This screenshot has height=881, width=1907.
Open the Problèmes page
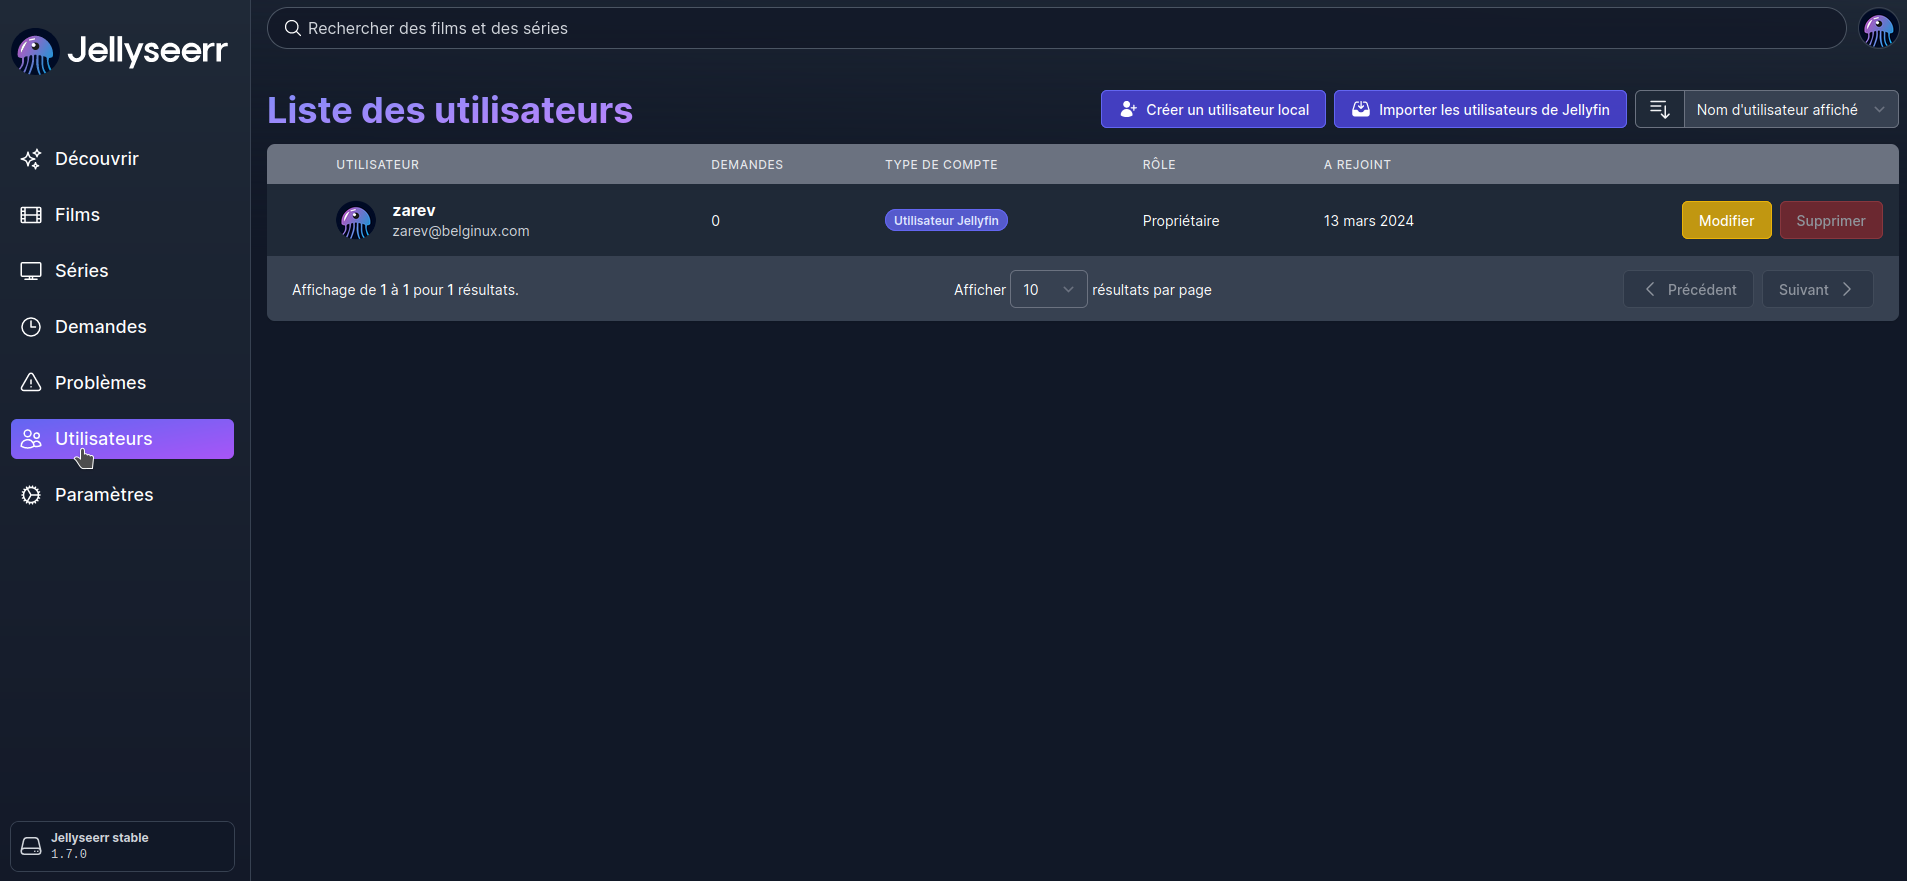pyautogui.click(x=122, y=383)
